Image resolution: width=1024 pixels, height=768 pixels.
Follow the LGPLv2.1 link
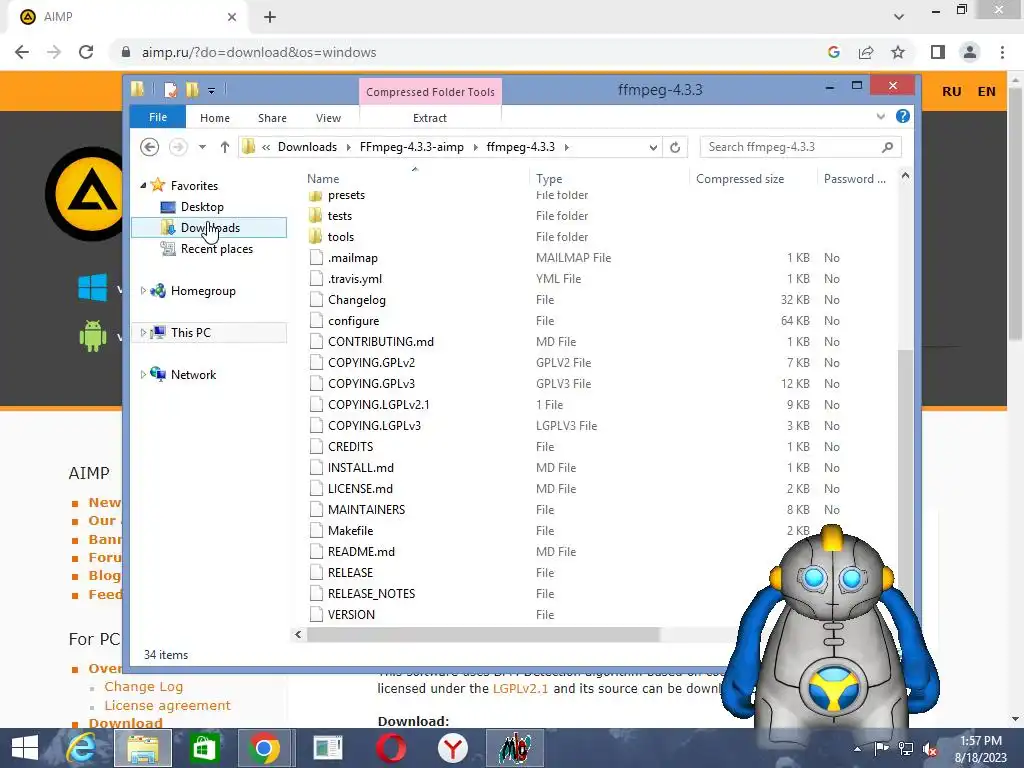520,688
